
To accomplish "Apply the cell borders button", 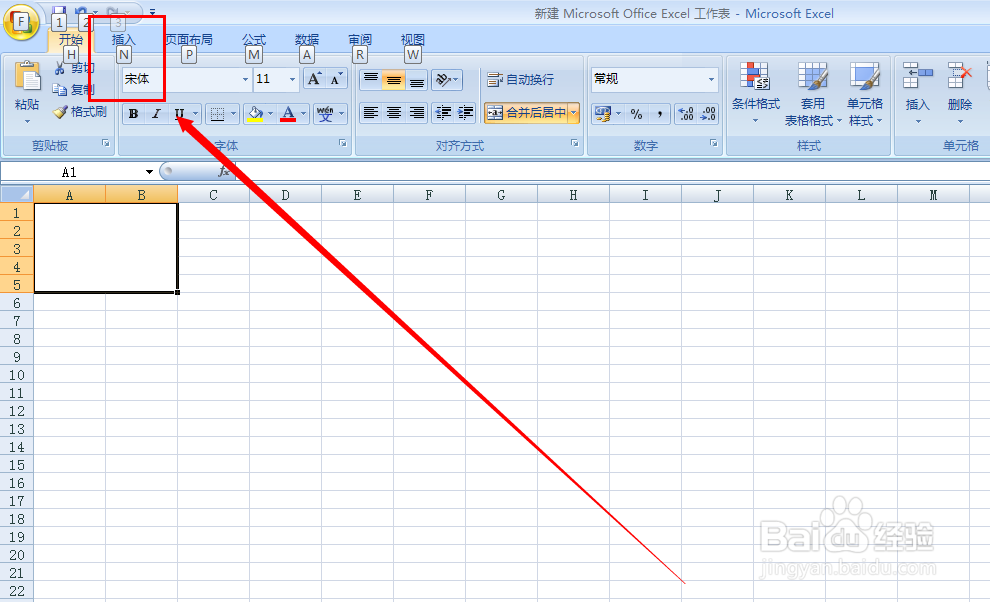I will [217, 114].
